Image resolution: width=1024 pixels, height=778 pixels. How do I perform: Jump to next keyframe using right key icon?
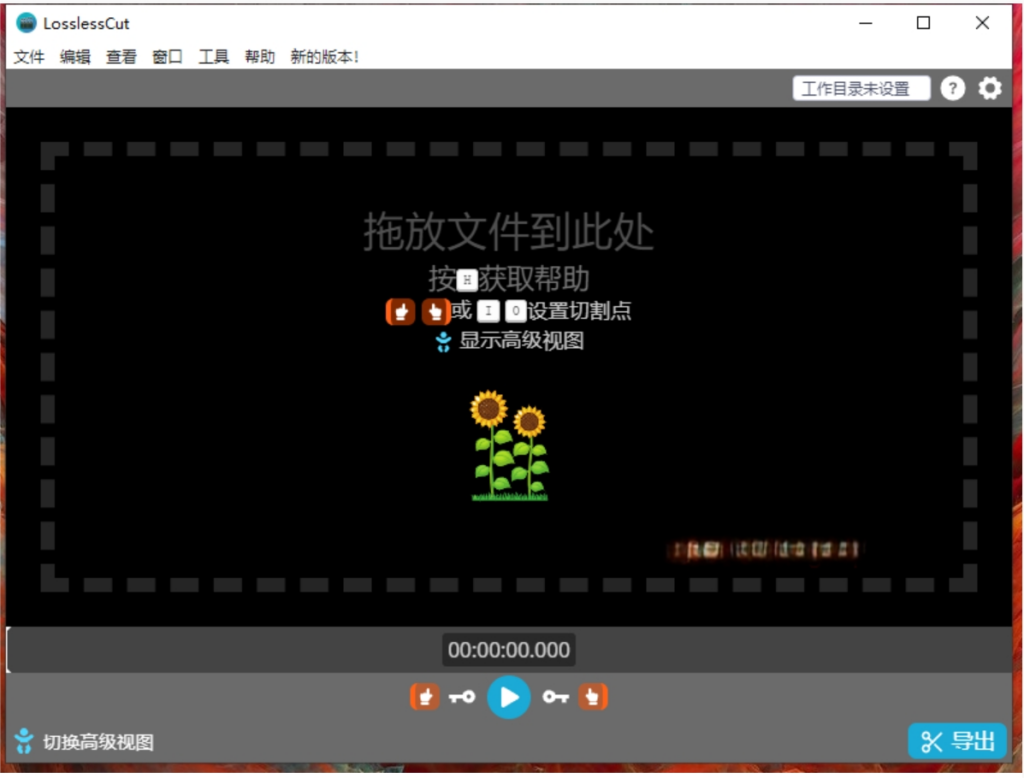coord(556,697)
